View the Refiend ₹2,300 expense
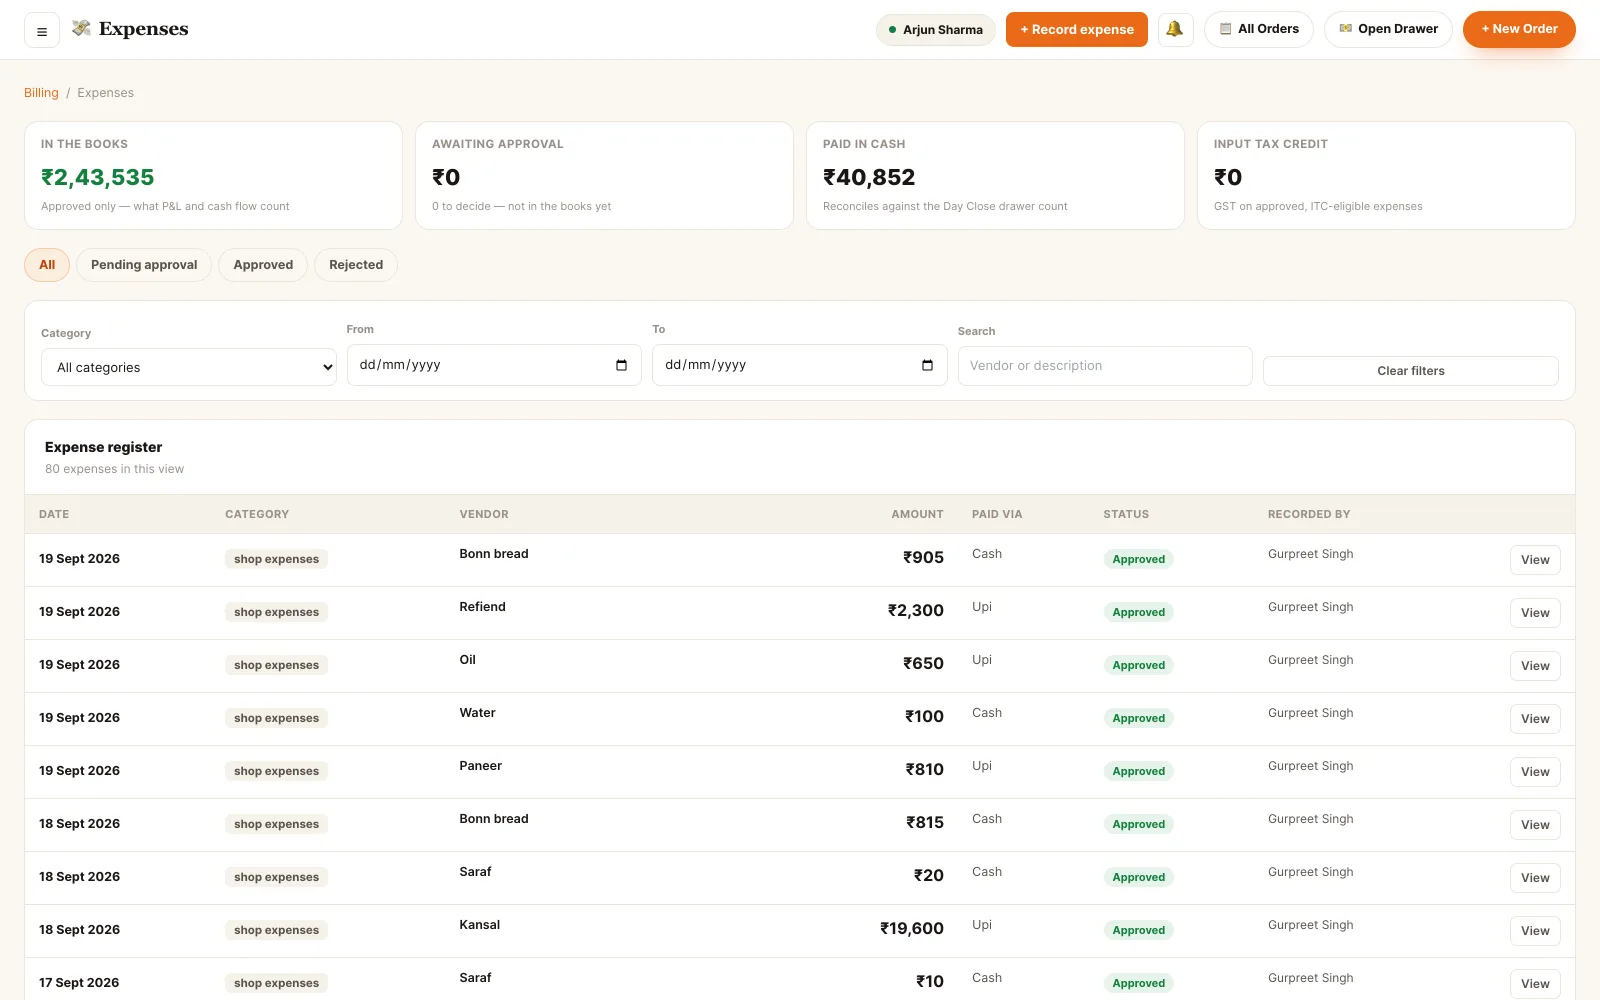The width and height of the screenshot is (1600, 1000). (1535, 613)
